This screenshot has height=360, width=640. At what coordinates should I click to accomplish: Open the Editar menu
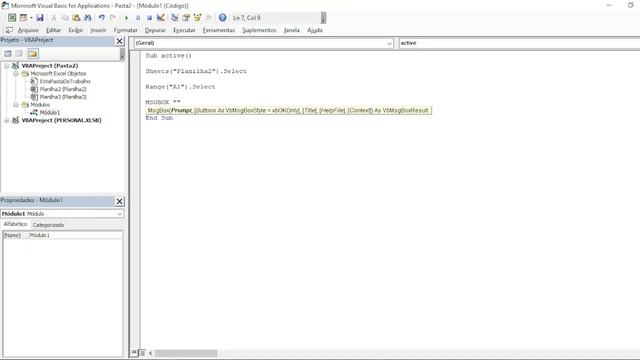(x=53, y=30)
